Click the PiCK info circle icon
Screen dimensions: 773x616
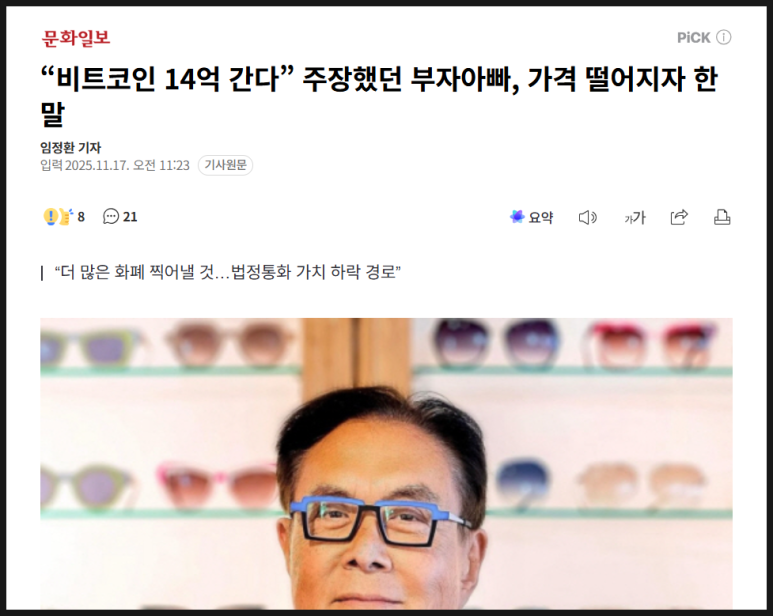[x=723, y=37]
